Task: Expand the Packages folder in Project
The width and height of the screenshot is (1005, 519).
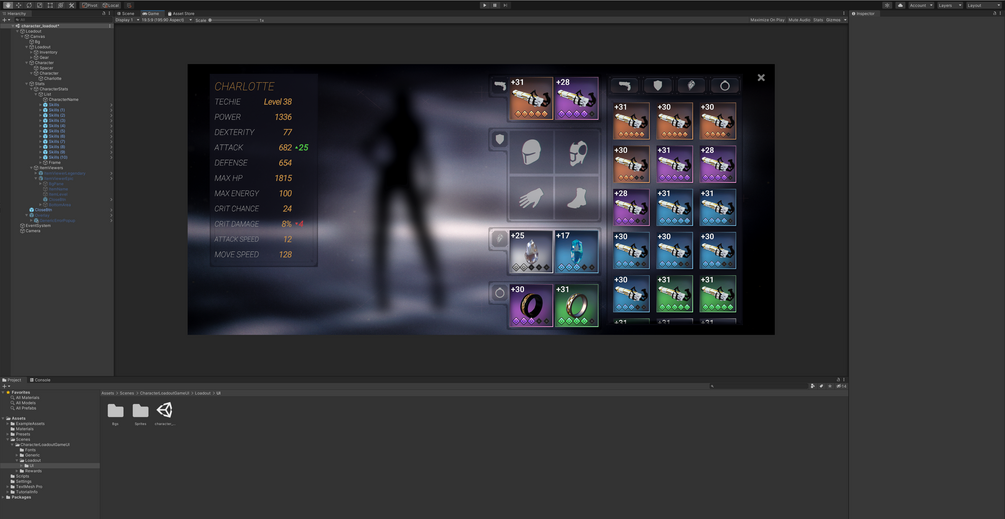Action: tap(4, 497)
